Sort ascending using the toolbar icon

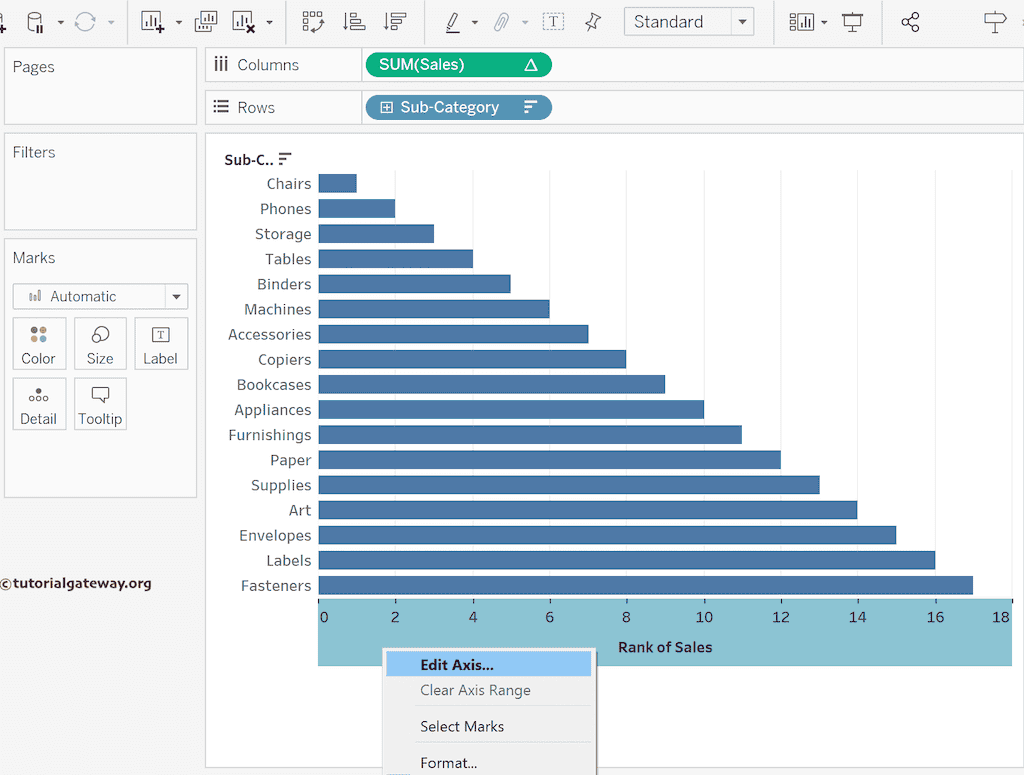point(353,22)
